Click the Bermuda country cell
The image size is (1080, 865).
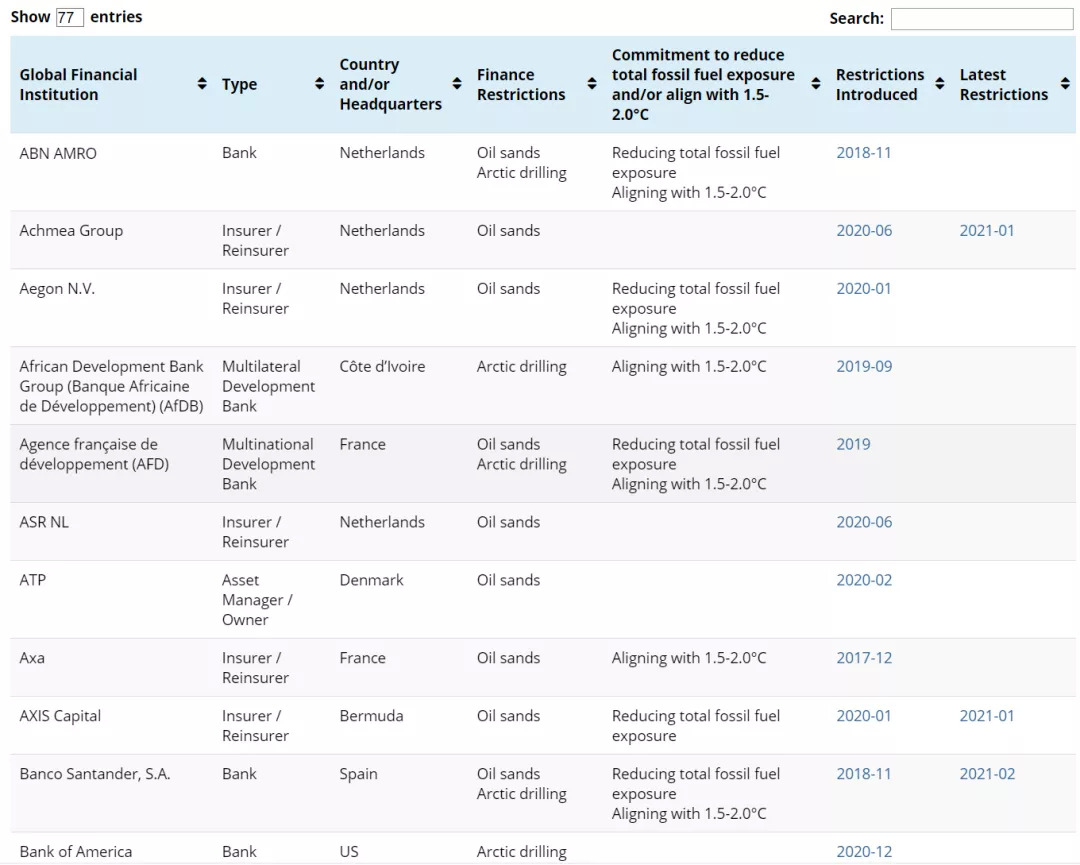[x=371, y=716]
